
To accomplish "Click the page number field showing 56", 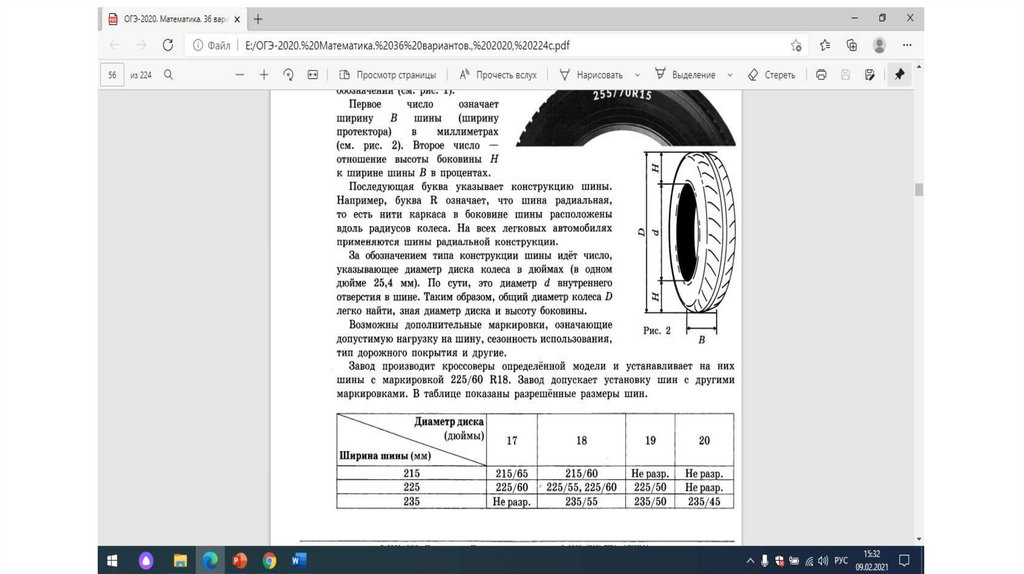I will pyautogui.click(x=112, y=75).
